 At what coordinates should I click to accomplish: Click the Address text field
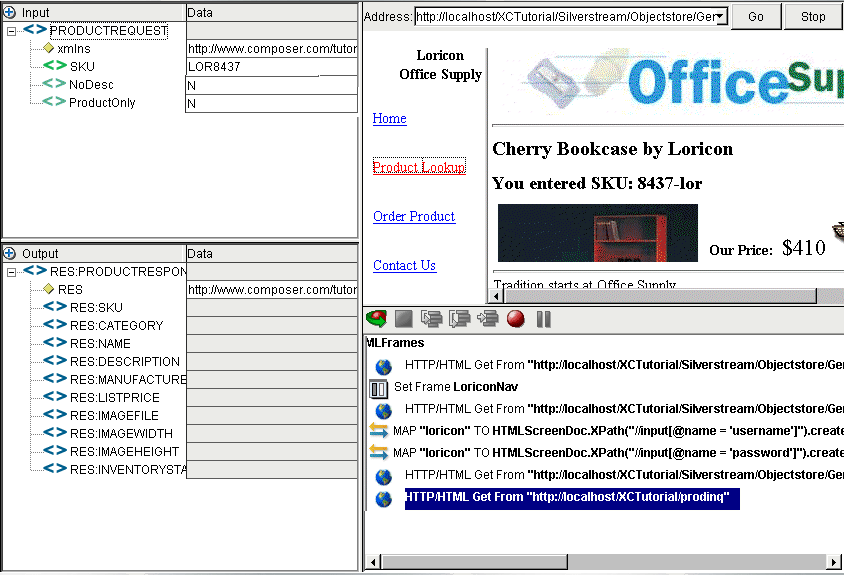[x=565, y=17]
